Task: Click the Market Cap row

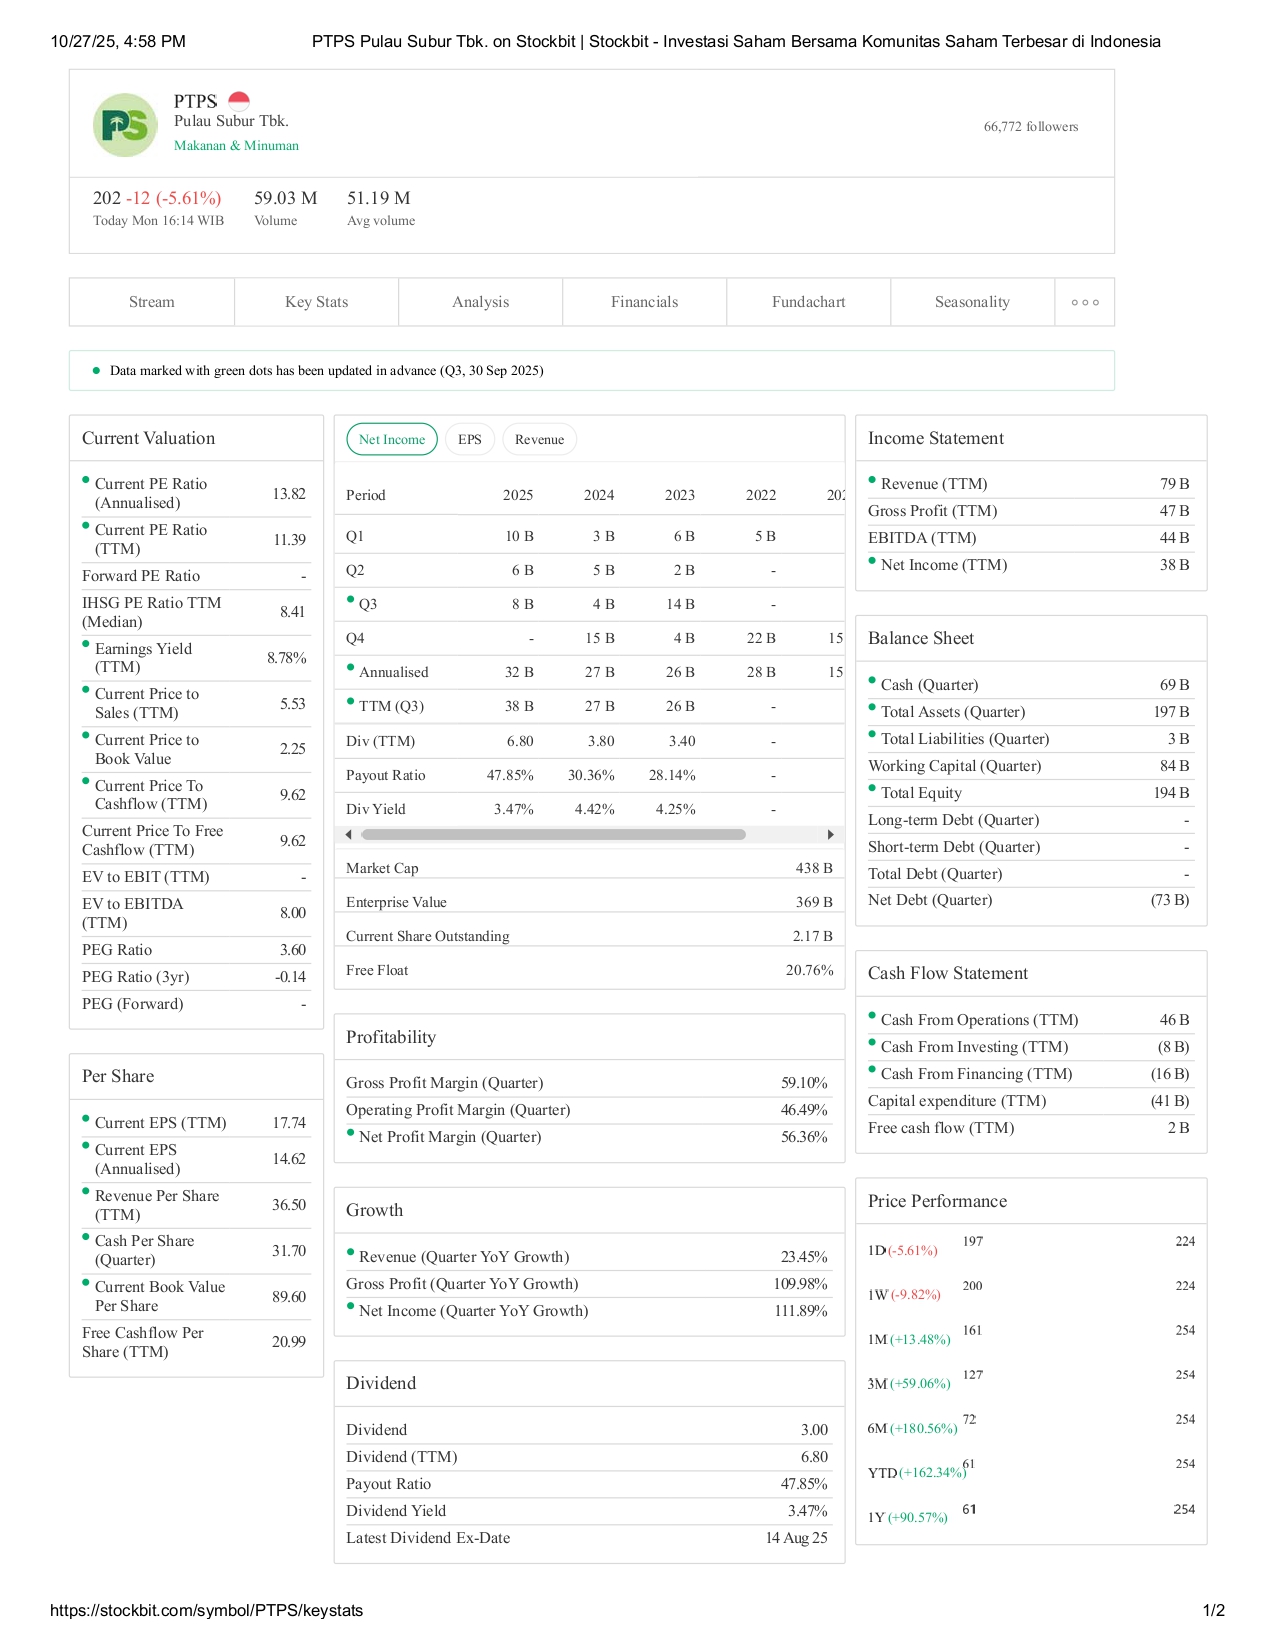Action: (x=589, y=868)
